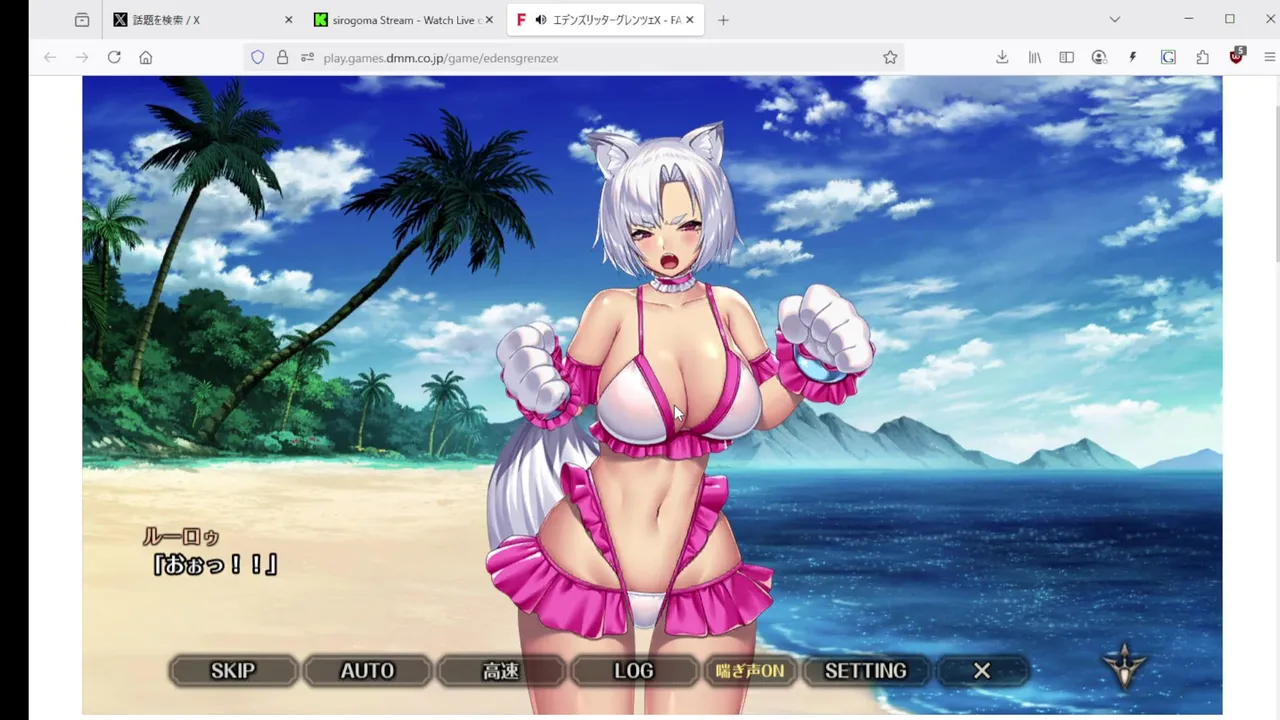Advance the dialogue text 『おぉっ！！』
Screen dimensions: 1280x720
[x=214, y=565]
